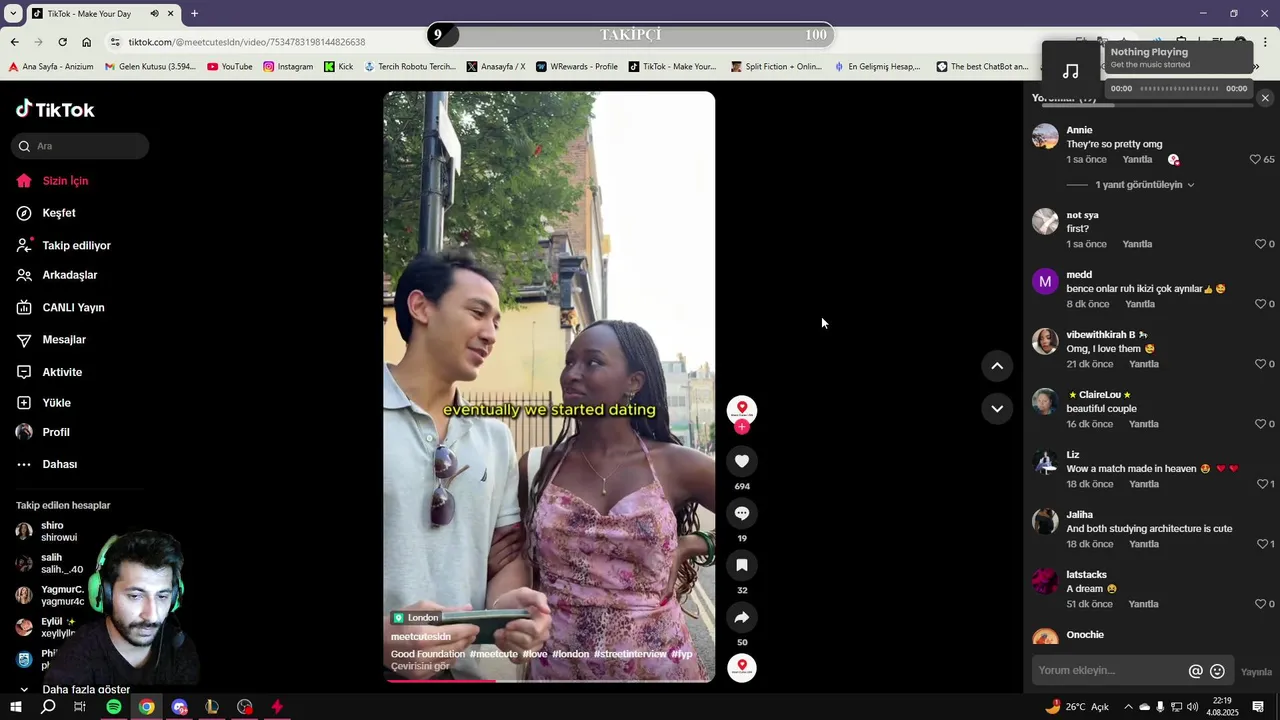Like Liz's comment
The width and height of the screenshot is (1280, 720).
click(x=1262, y=484)
